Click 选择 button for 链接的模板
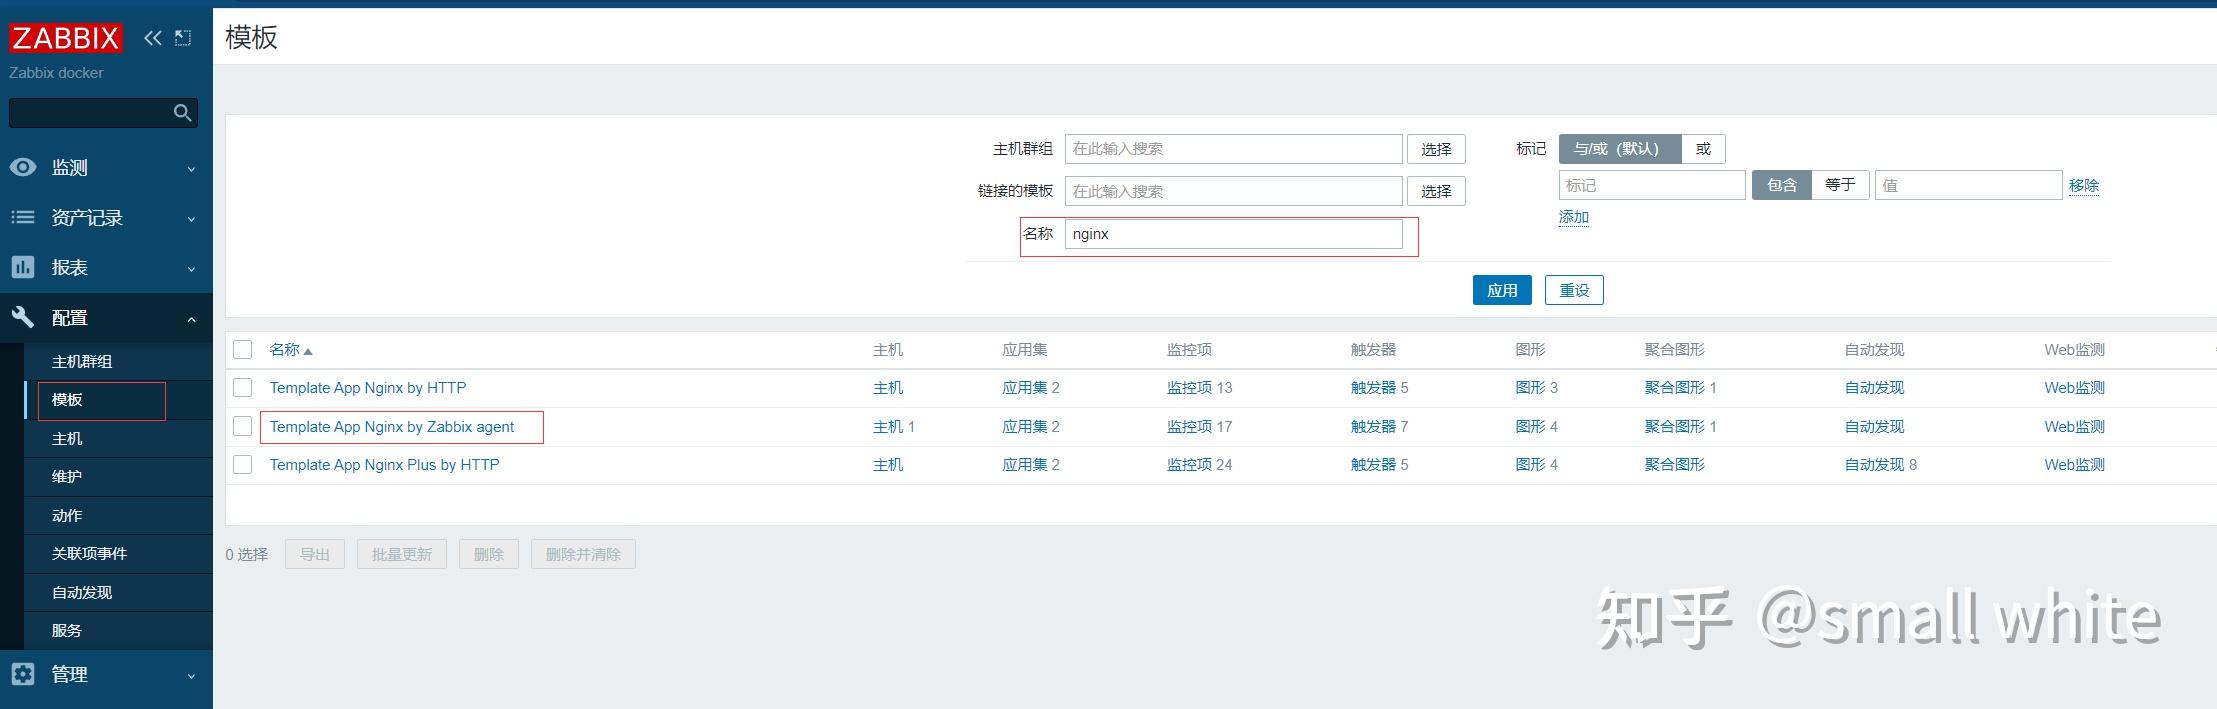This screenshot has width=2217, height=709. [x=1436, y=191]
